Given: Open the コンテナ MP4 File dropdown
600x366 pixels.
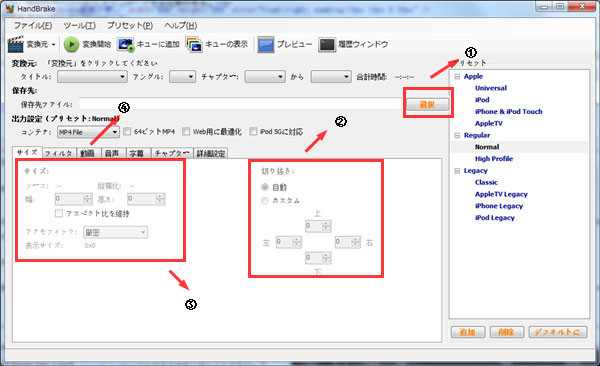Looking at the screenshot, I should (88, 132).
